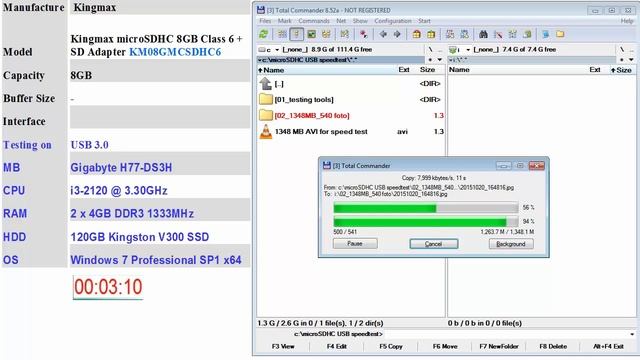
Task: Click the invert selection toolbar icon
Action: (x=344, y=34)
